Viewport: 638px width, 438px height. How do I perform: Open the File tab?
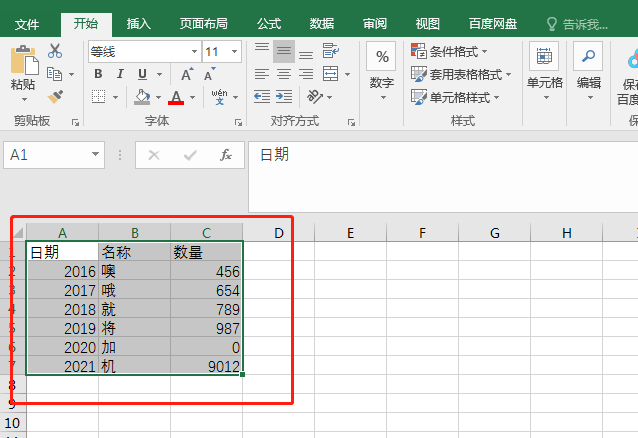click(27, 24)
